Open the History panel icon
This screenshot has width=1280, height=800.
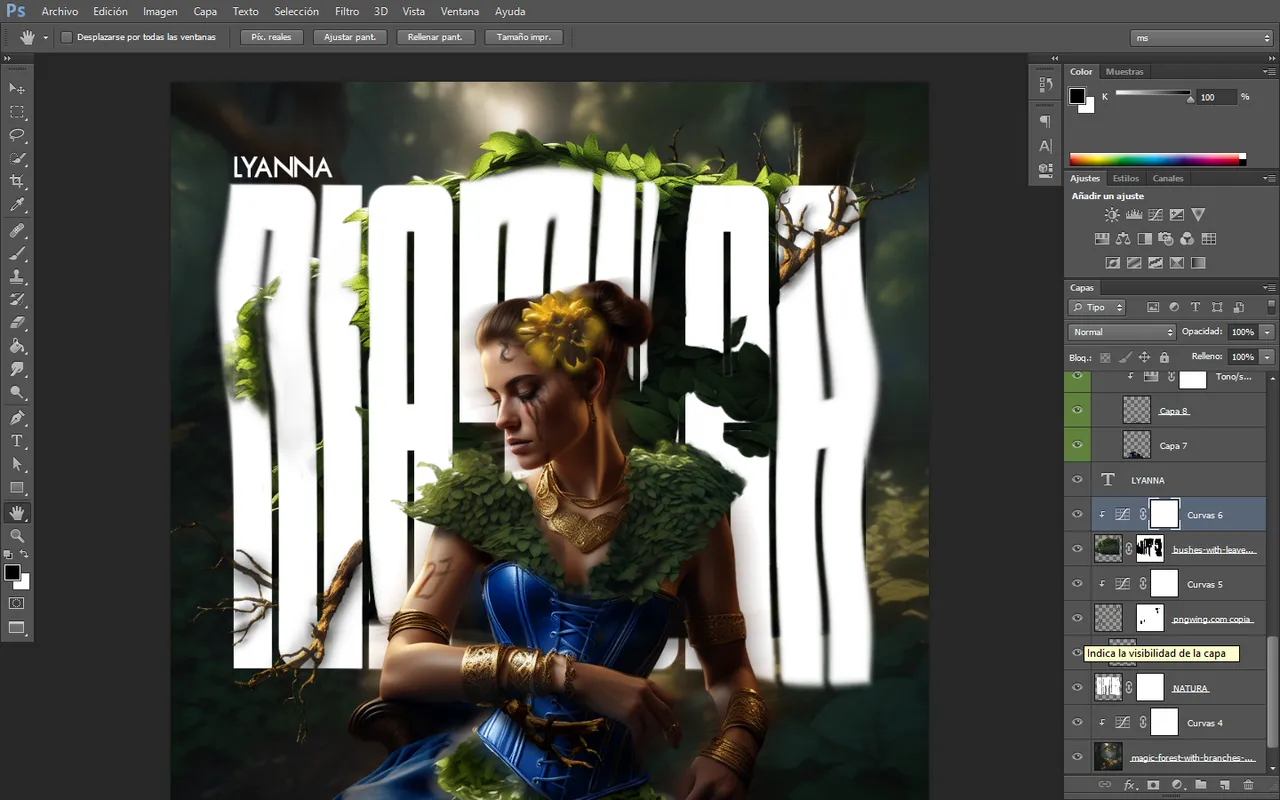1045,86
